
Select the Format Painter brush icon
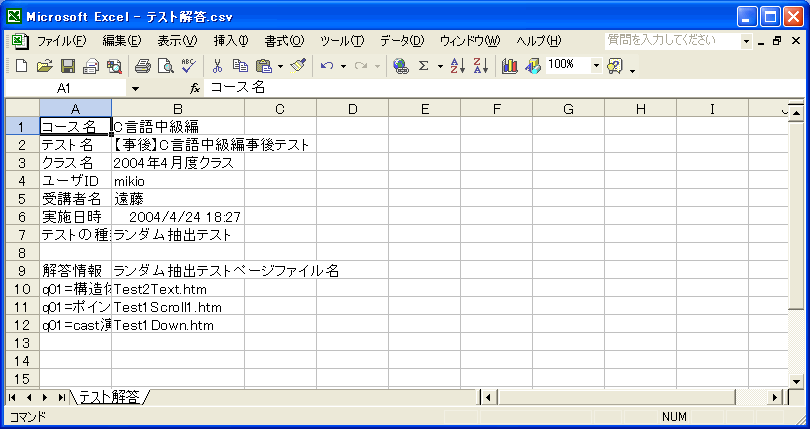point(298,66)
